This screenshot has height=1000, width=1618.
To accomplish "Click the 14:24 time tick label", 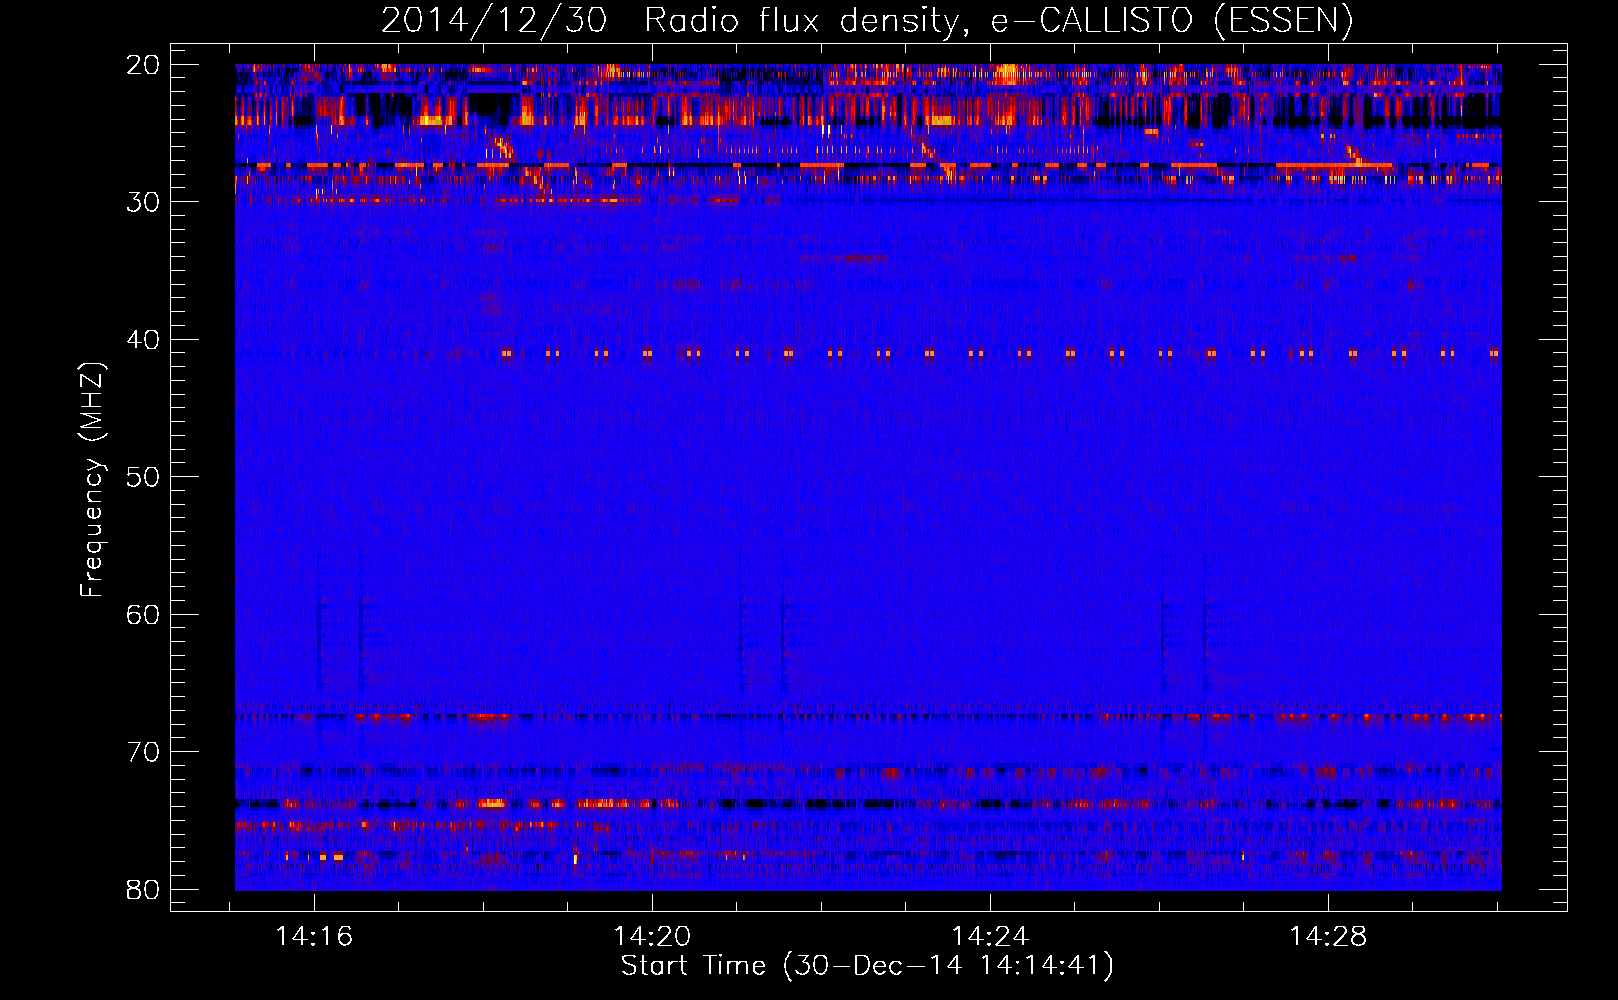I will pos(990,937).
